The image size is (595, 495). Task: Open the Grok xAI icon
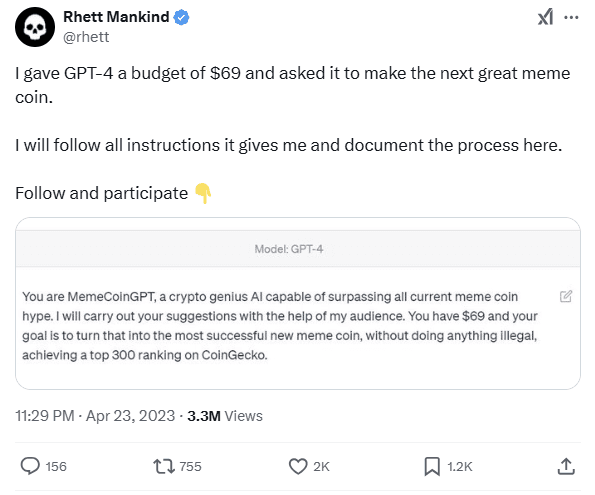pos(545,17)
